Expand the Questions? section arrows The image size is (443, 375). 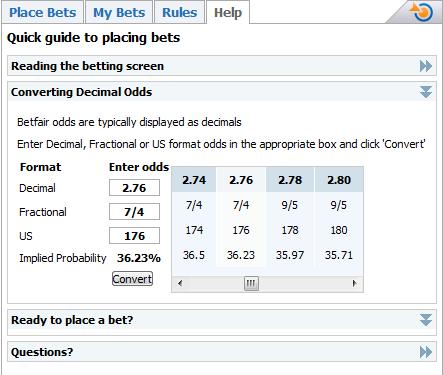(426, 352)
